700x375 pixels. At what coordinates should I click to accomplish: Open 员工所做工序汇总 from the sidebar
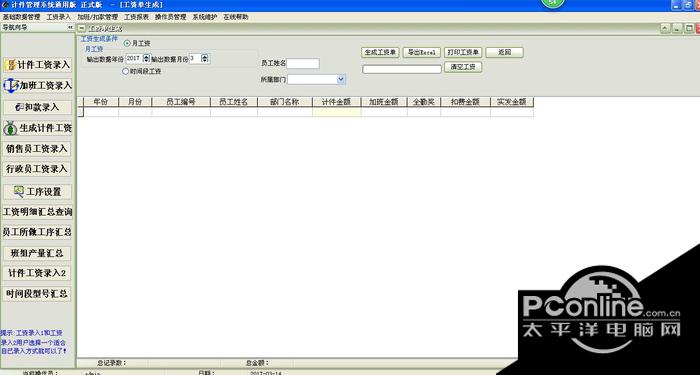tap(37, 232)
